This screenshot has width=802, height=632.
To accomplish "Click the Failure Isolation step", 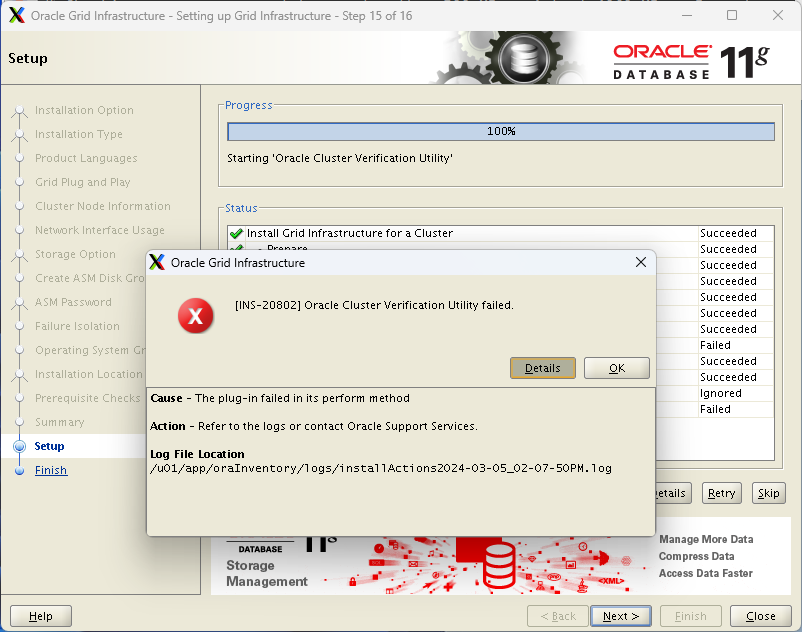I will 77,326.
